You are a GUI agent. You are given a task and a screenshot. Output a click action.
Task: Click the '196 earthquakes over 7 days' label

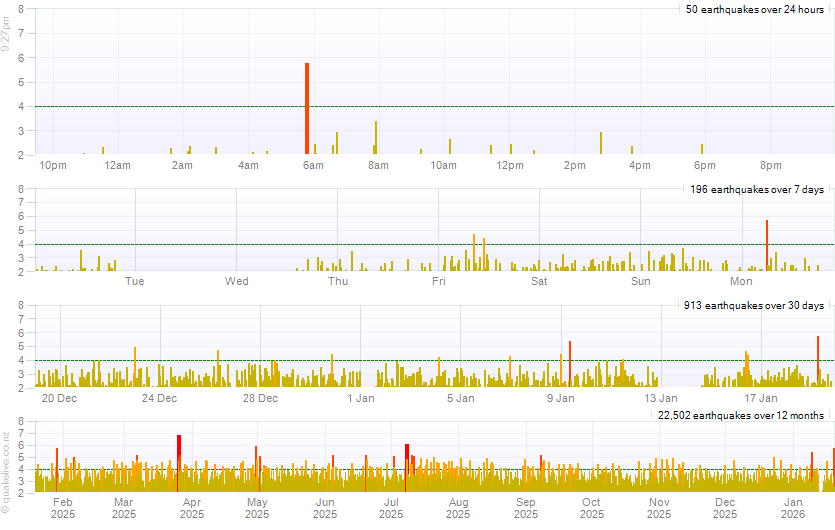tap(757, 189)
